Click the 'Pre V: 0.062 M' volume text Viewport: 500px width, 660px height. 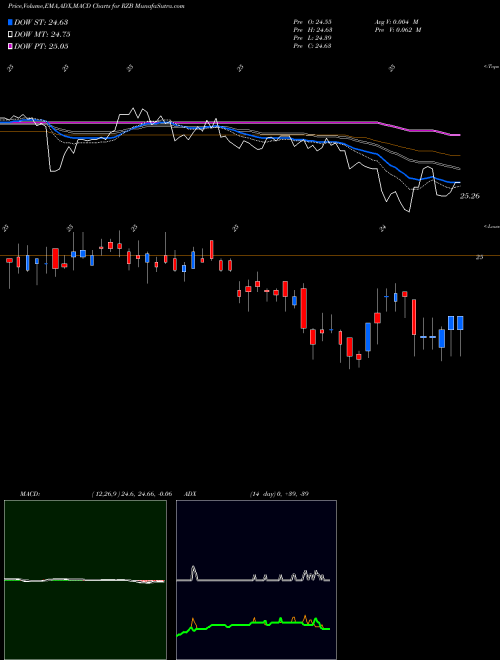pos(398,30)
